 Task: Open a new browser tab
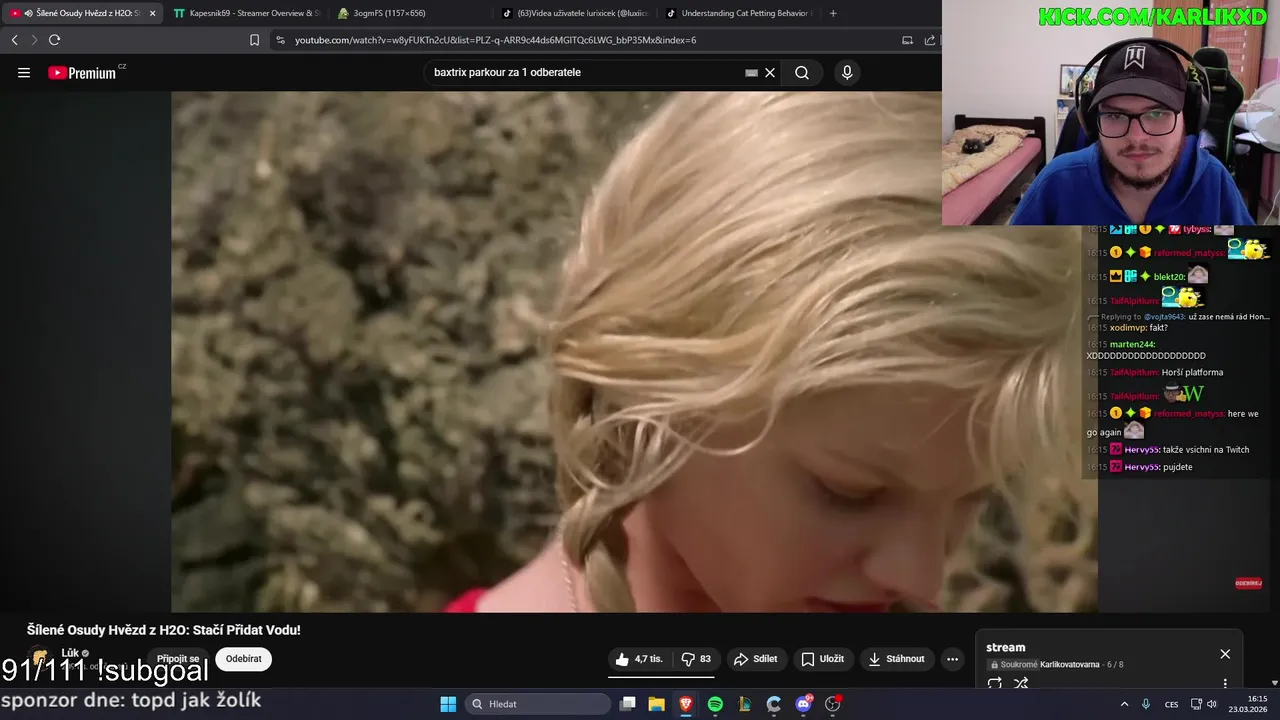pyautogui.click(x=833, y=13)
